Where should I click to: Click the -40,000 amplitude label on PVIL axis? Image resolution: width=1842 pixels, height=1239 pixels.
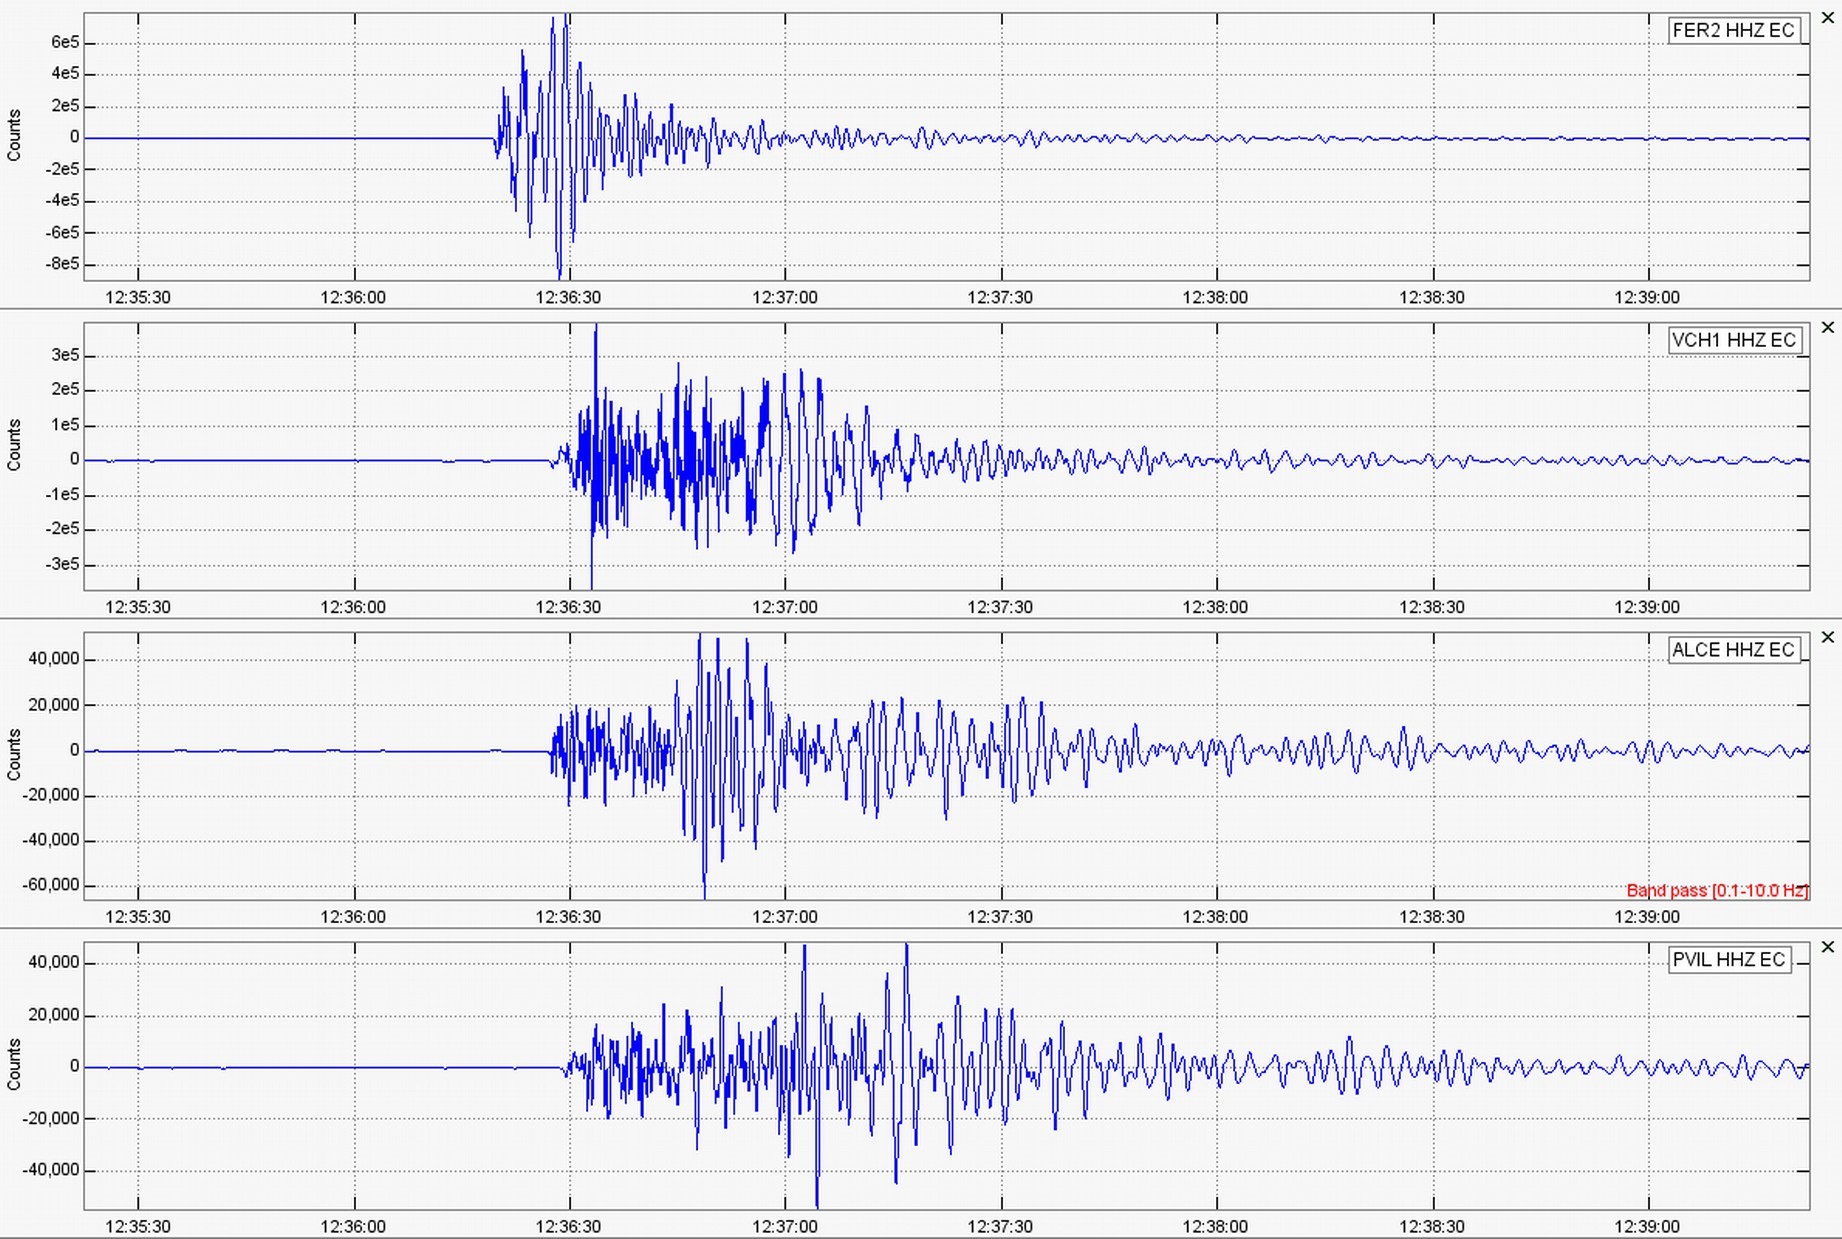click(50, 1170)
